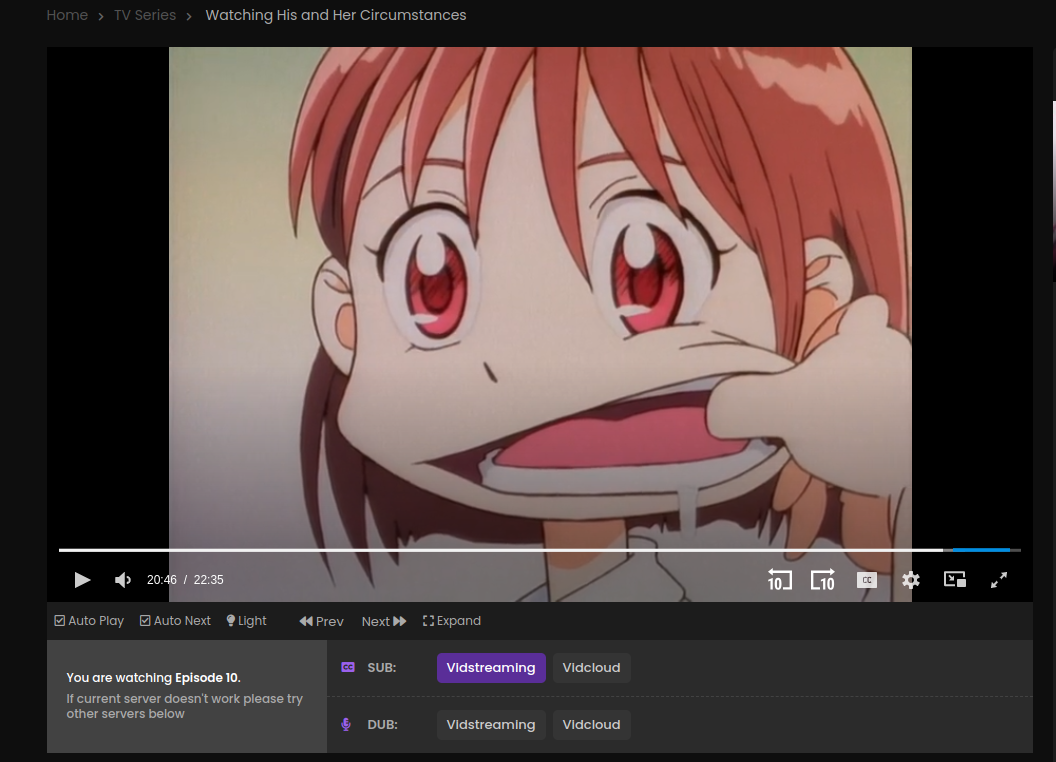This screenshot has width=1056, height=762.
Task: Go to the Next episode
Action: pos(384,621)
